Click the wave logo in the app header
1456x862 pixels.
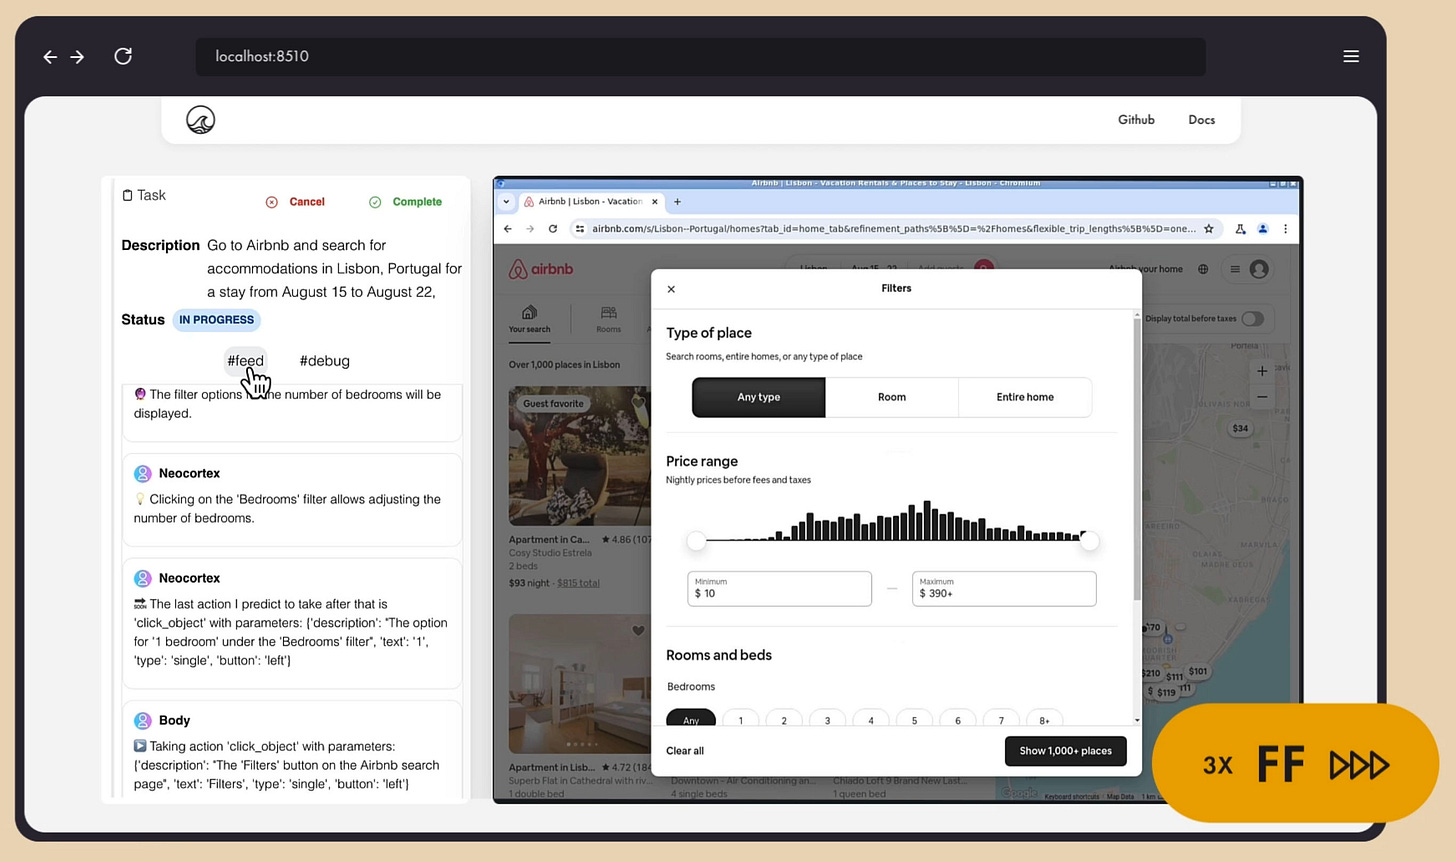tap(201, 120)
